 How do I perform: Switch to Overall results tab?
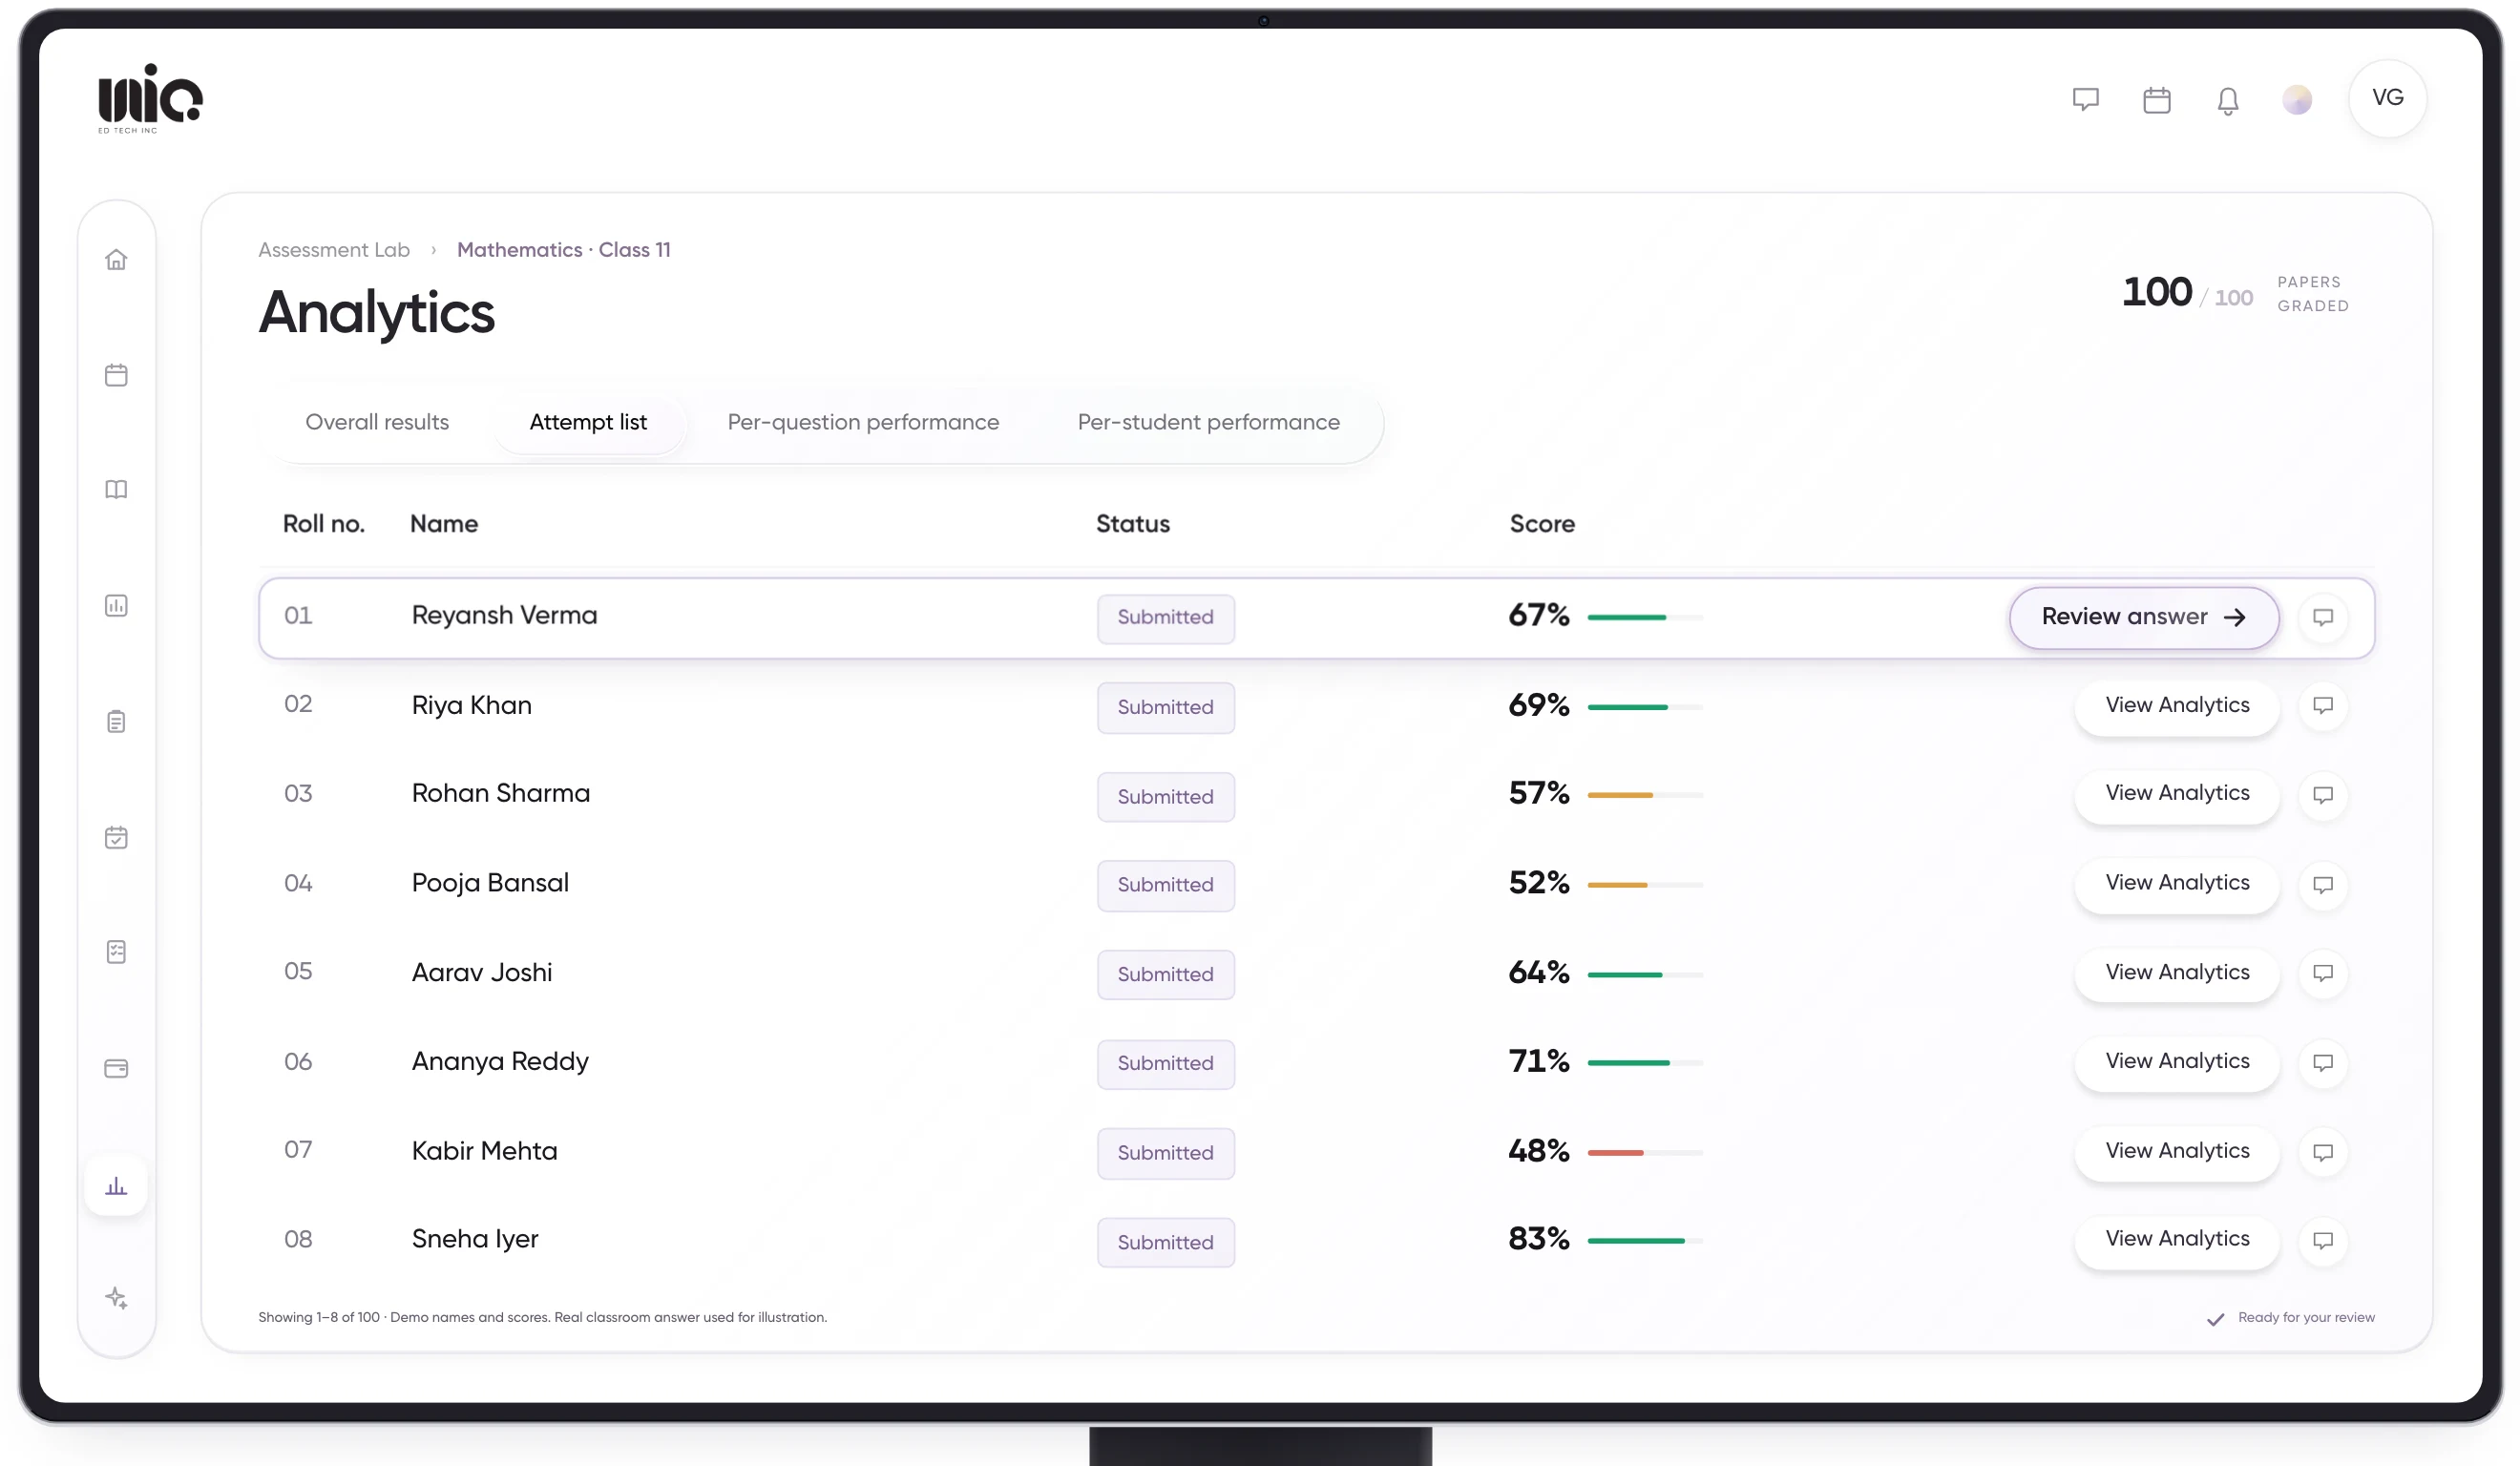click(377, 423)
